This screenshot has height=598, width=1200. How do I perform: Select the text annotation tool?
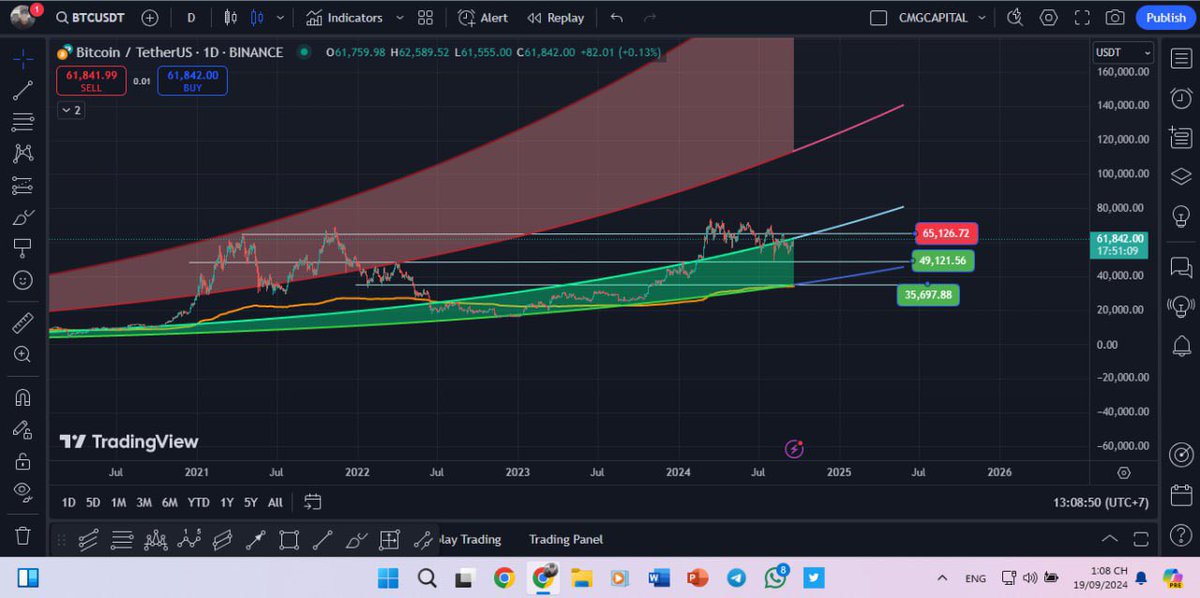[x=23, y=248]
